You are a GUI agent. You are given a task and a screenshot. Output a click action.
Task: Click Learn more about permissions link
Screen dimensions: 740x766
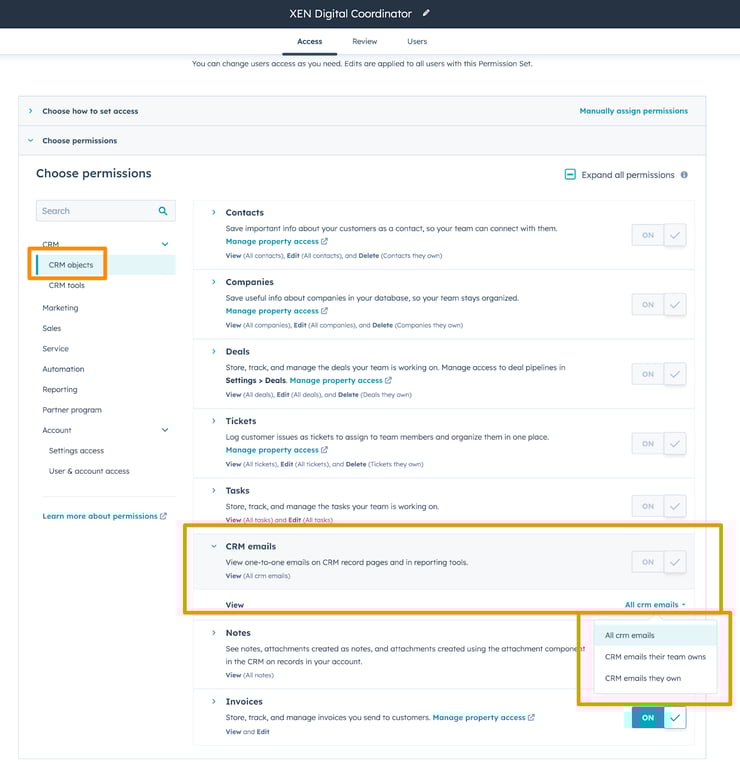coord(100,516)
